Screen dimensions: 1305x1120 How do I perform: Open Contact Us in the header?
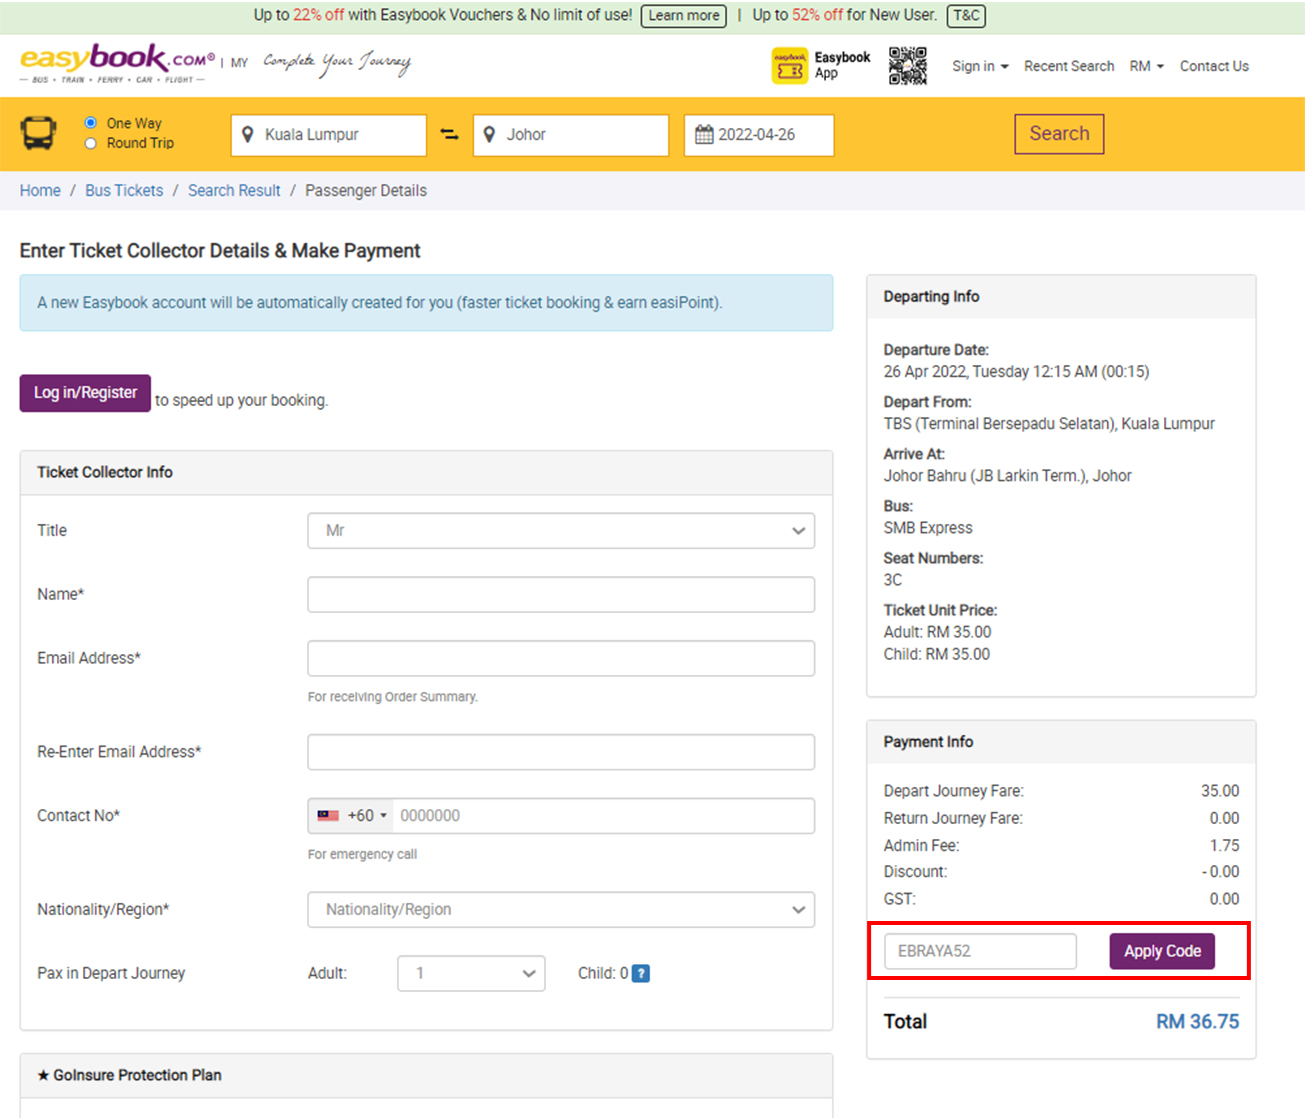tap(1214, 66)
